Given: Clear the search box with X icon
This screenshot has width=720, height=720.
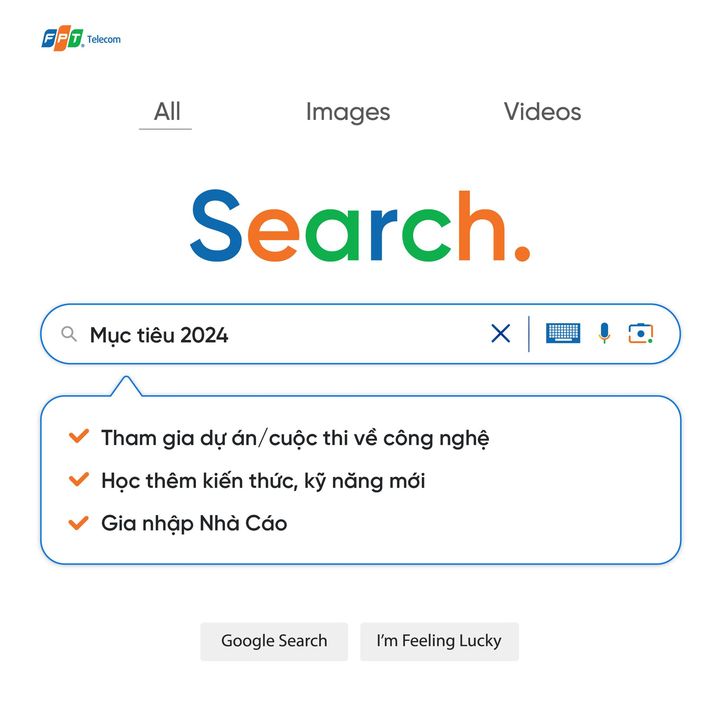Looking at the screenshot, I should (500, 334).
